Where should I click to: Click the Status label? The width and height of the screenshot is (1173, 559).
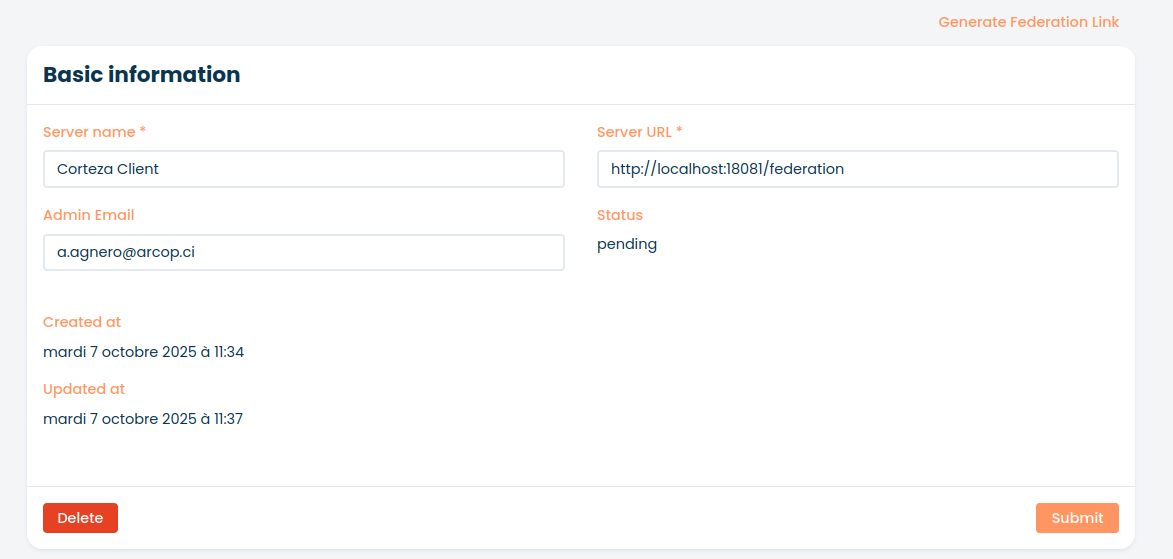pyautogui.click(x=619, y=215)
